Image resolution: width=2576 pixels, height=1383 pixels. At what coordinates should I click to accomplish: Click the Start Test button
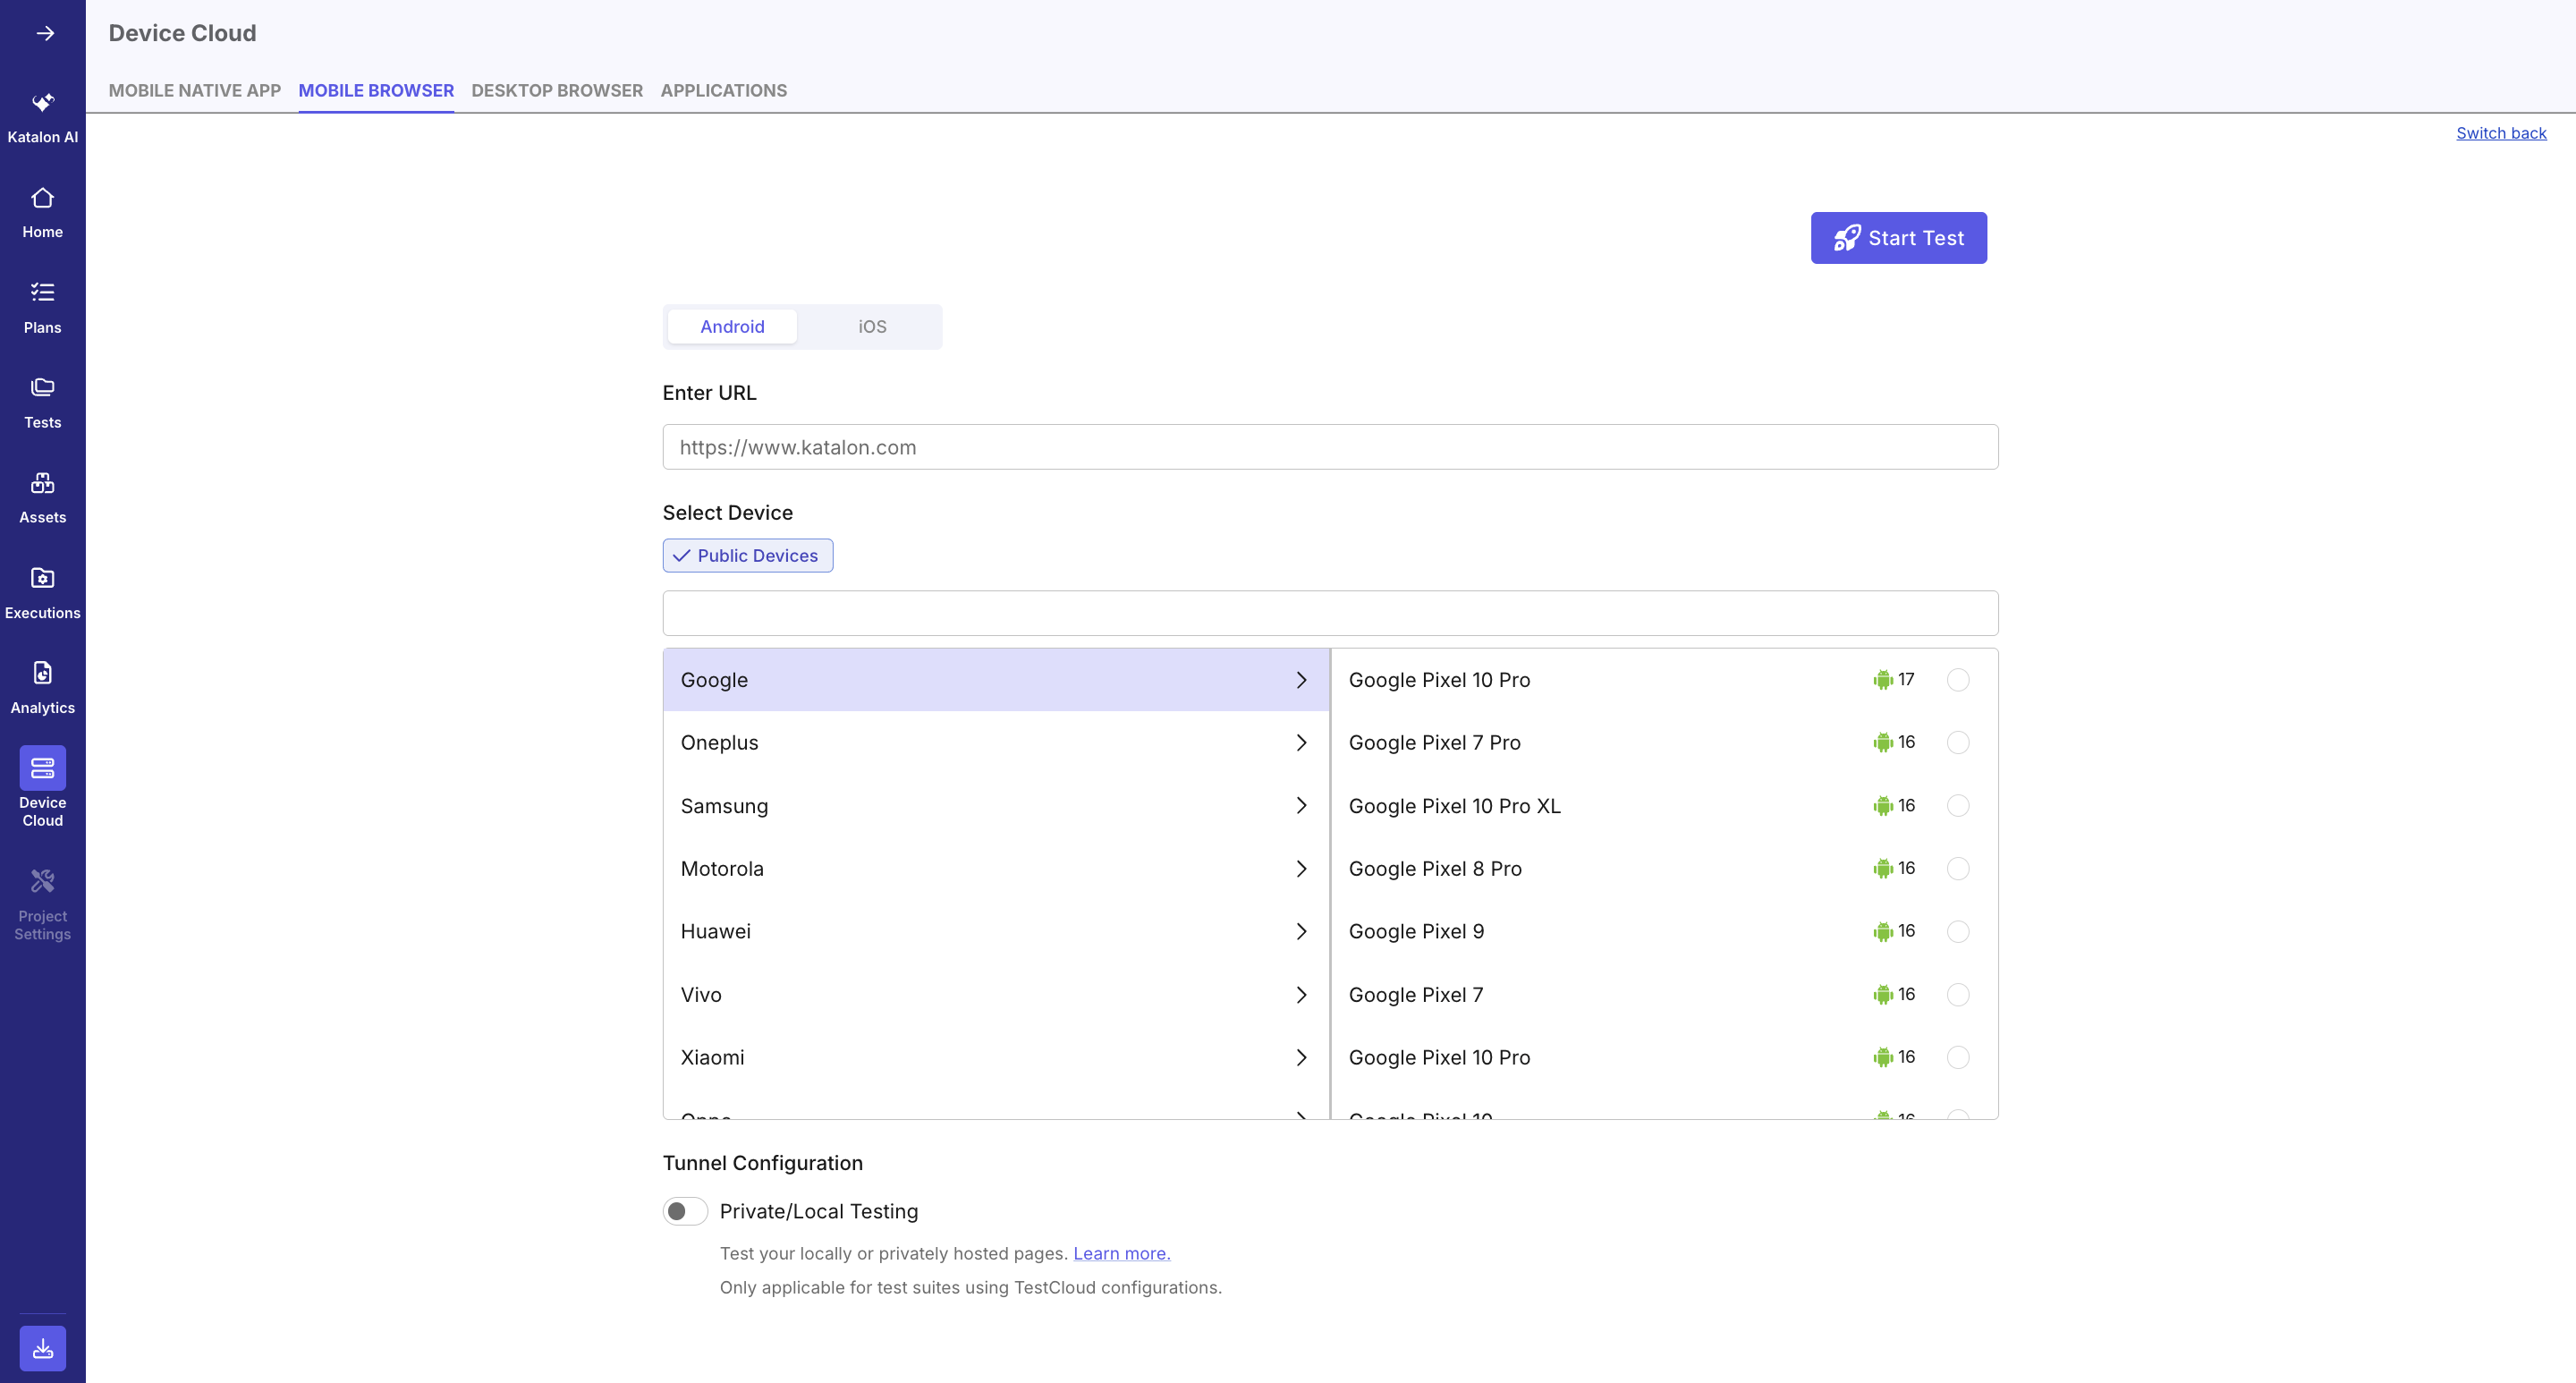[x=1898, y=238]
